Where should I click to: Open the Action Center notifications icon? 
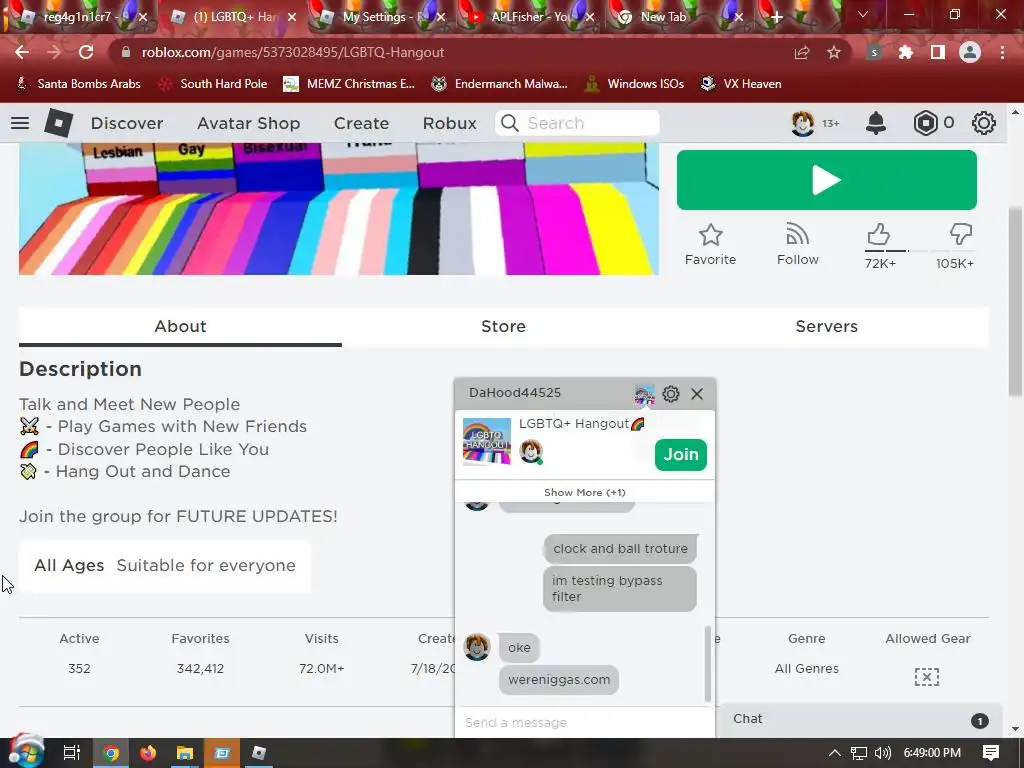(991, 753)
